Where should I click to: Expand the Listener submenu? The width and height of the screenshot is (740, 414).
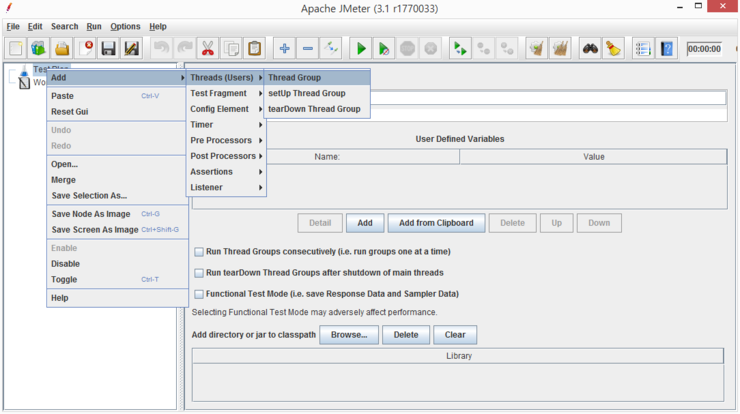coord(226,187)
